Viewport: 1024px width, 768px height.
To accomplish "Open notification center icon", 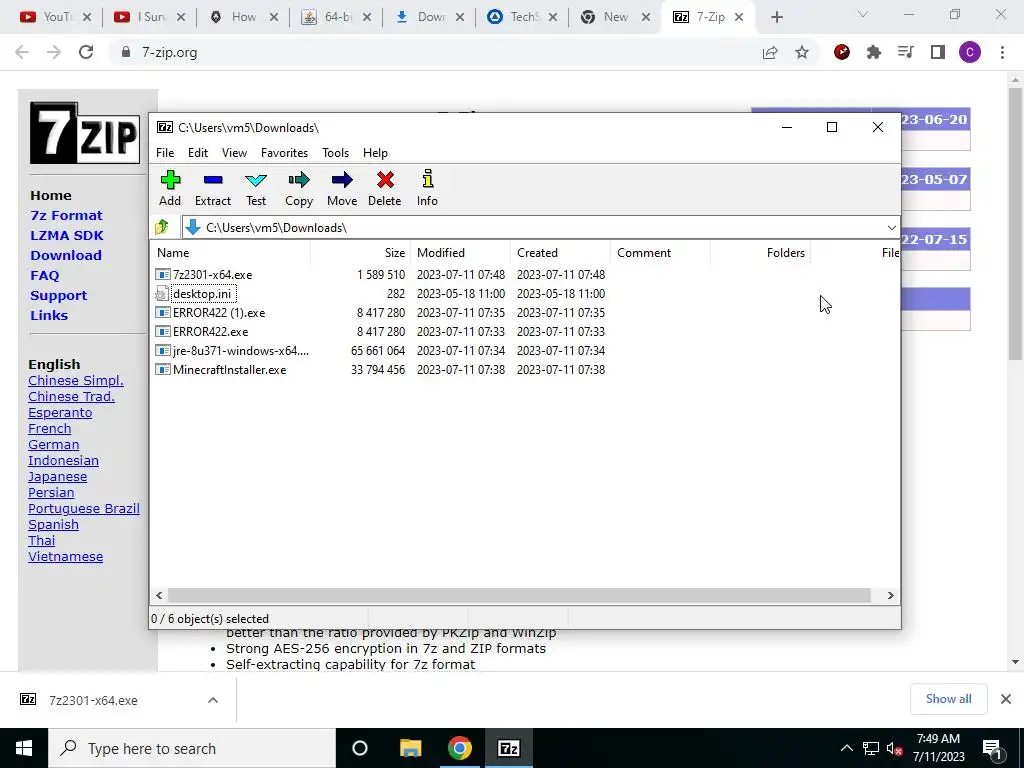I will 992,748.
